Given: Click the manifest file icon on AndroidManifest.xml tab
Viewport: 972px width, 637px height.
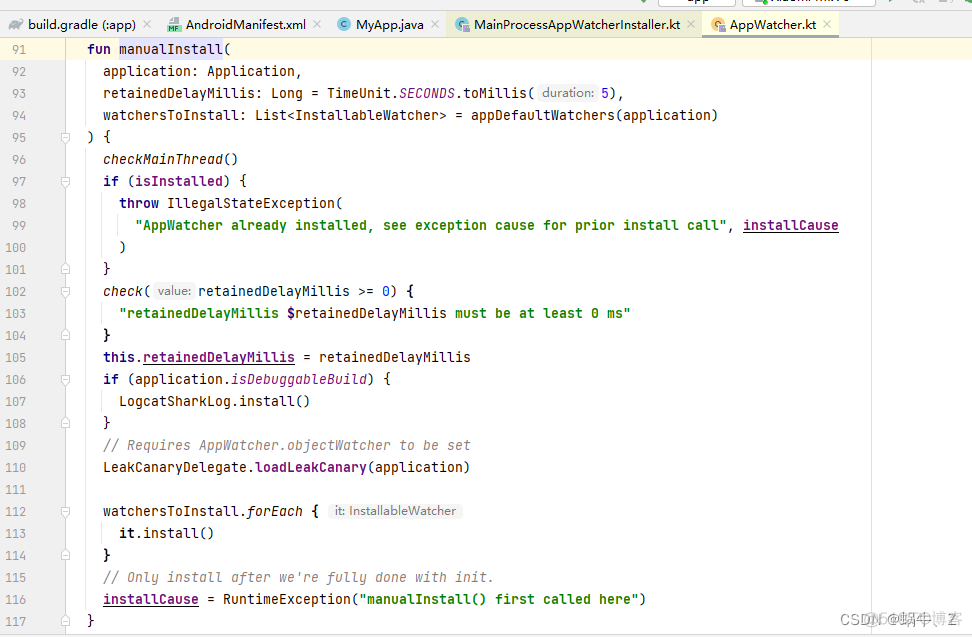Looking at the screenshot, I should (x=174, y=24).
